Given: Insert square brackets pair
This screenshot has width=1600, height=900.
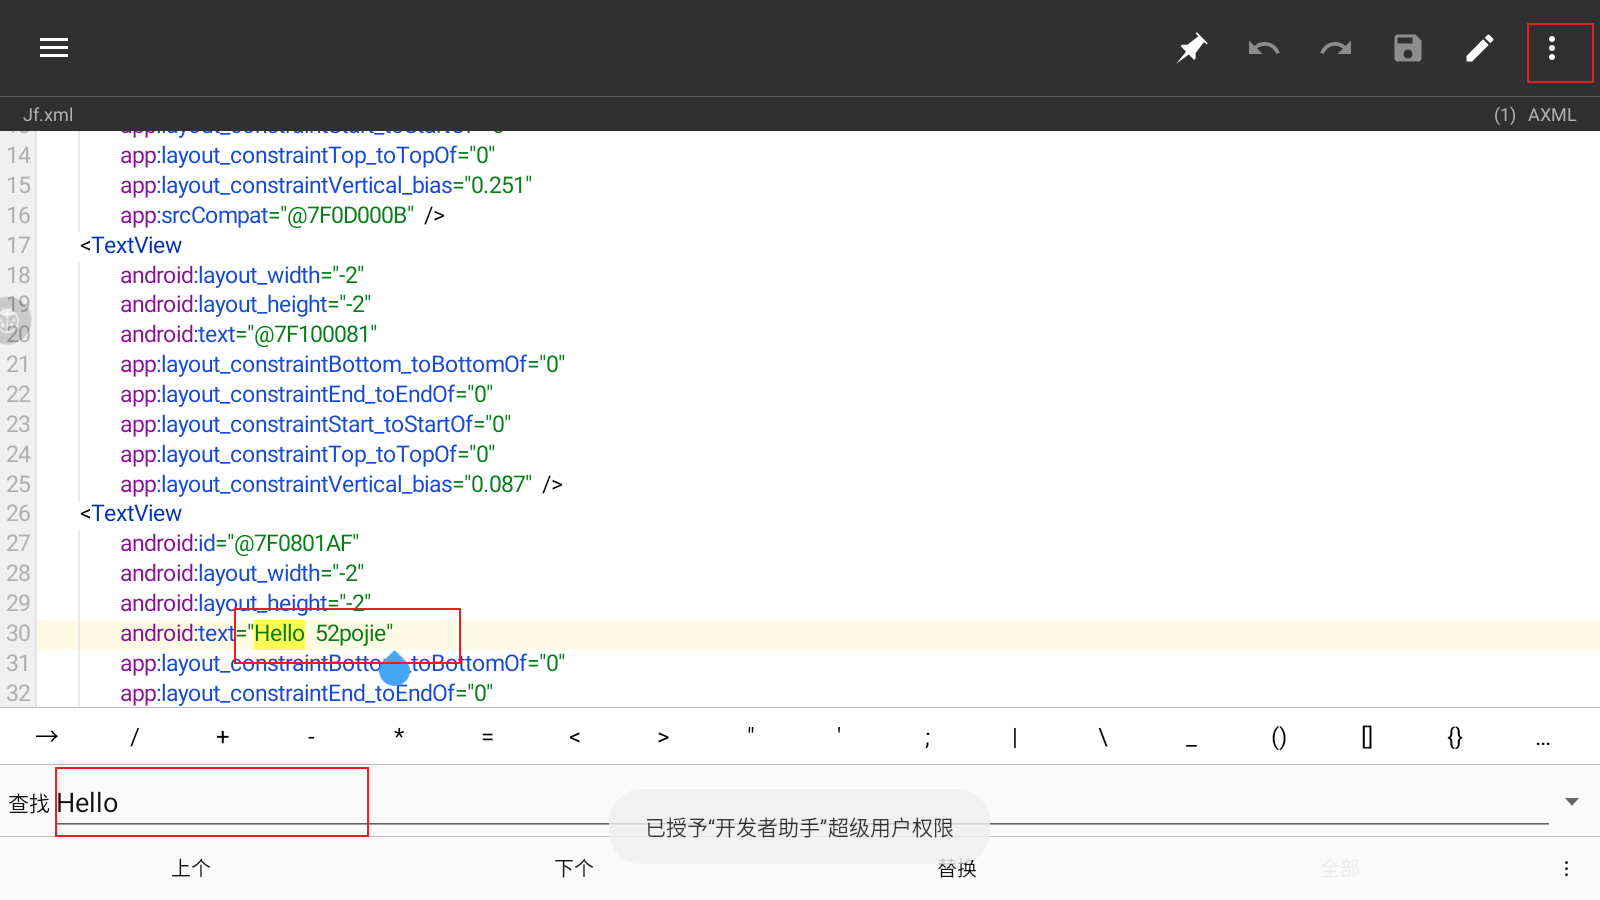Looking at the screenshot, I should click(1367, 737).
